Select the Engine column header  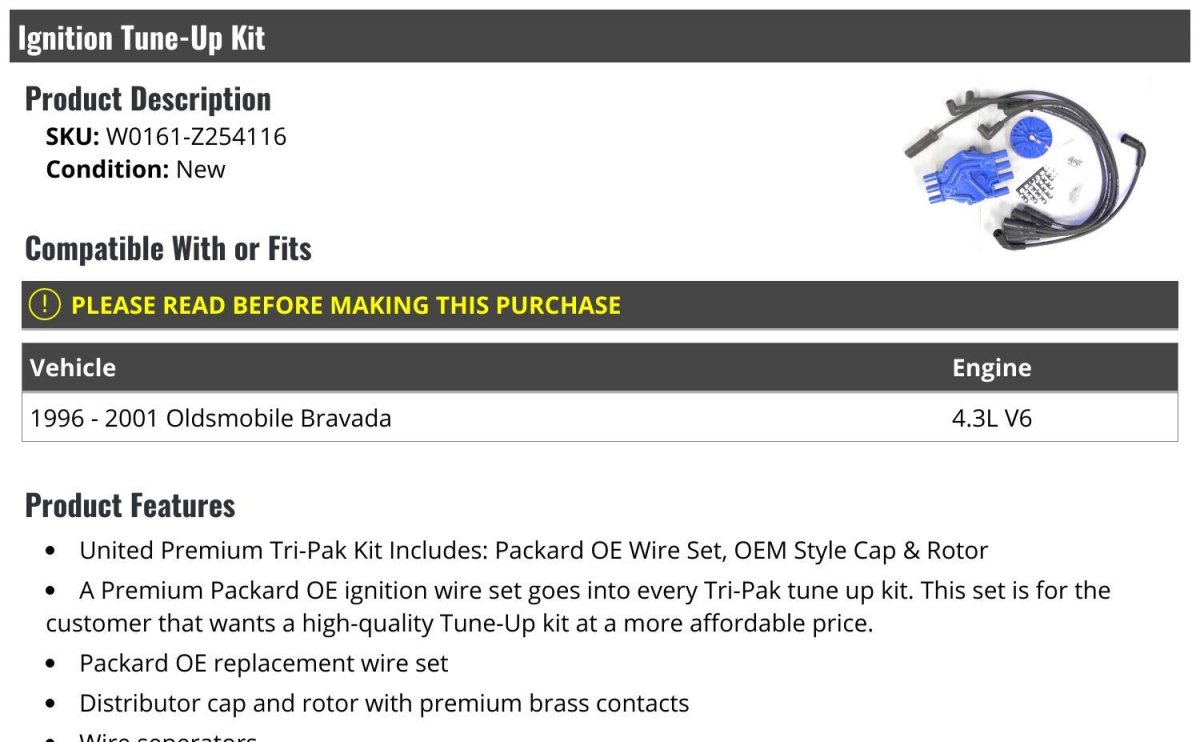tap(991, 368)
